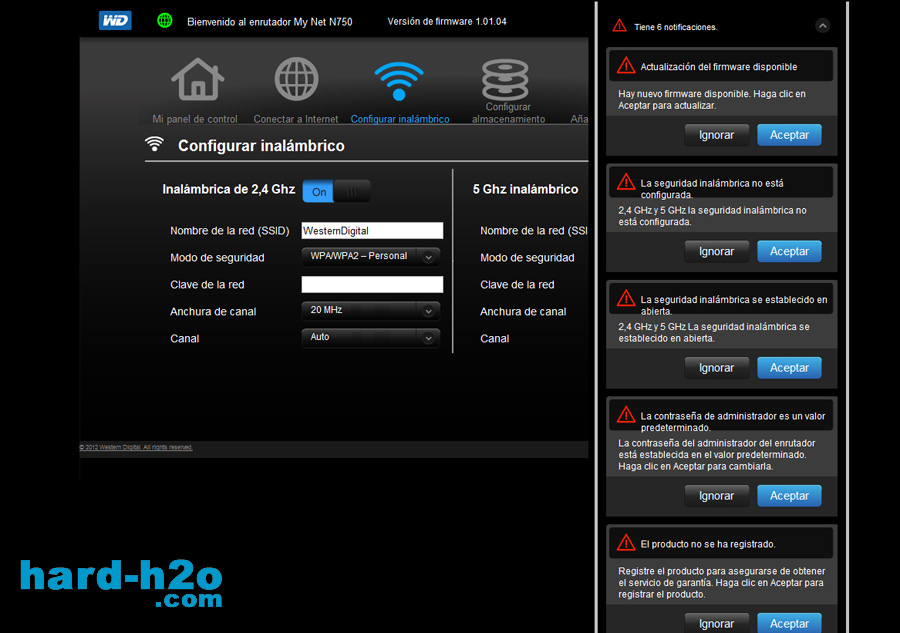Select Configurar inalámbrico tab label
This screenshot has height=633, width=900.
point(400,119)
